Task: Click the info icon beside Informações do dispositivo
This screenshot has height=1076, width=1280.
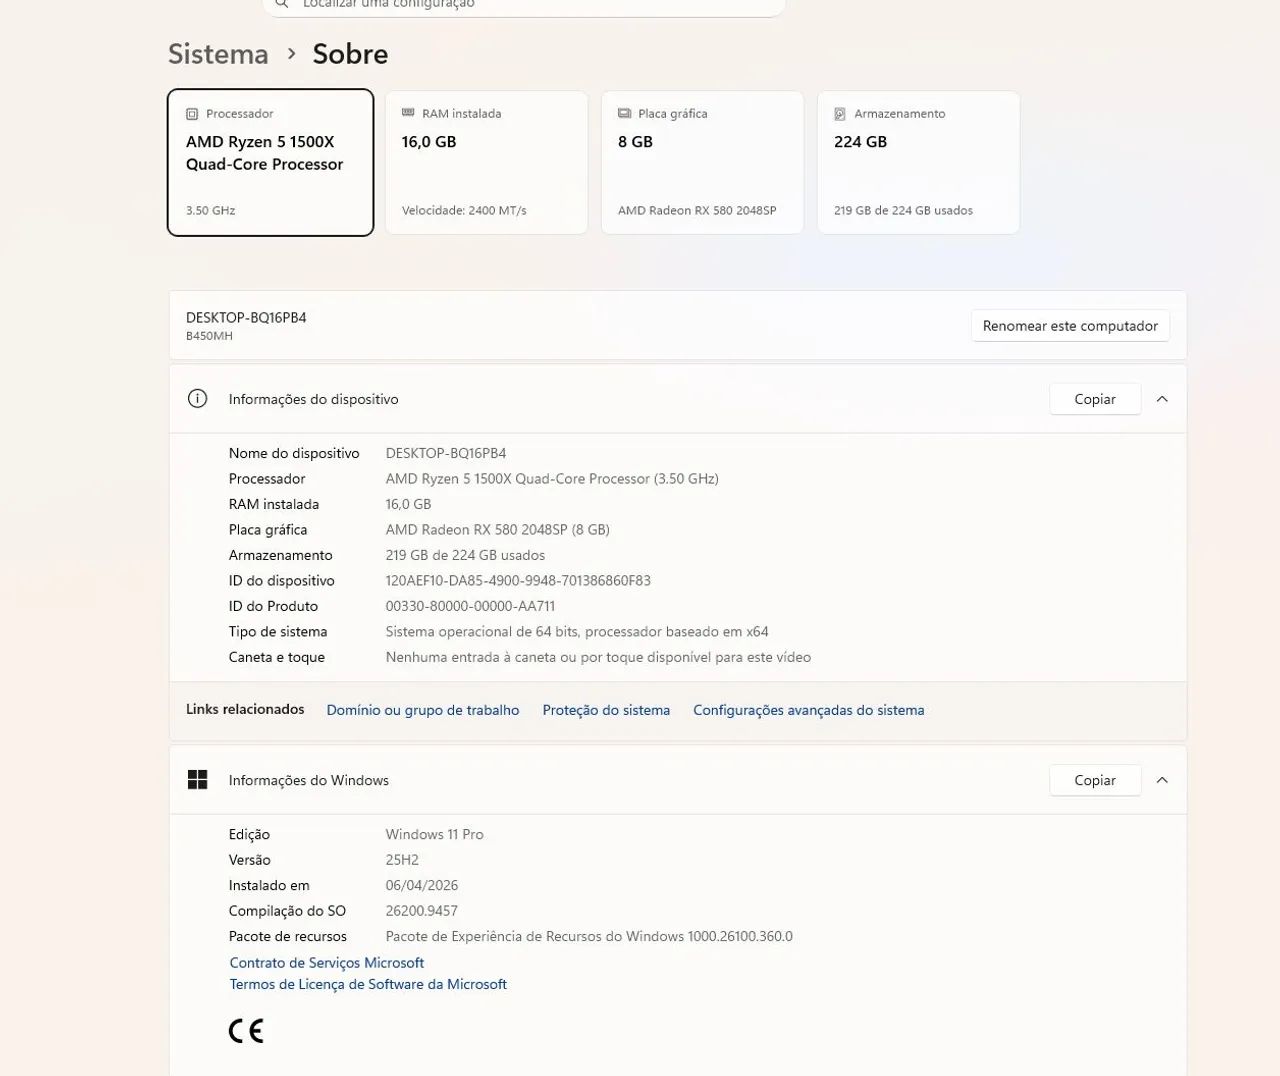Action: [198, 399]
